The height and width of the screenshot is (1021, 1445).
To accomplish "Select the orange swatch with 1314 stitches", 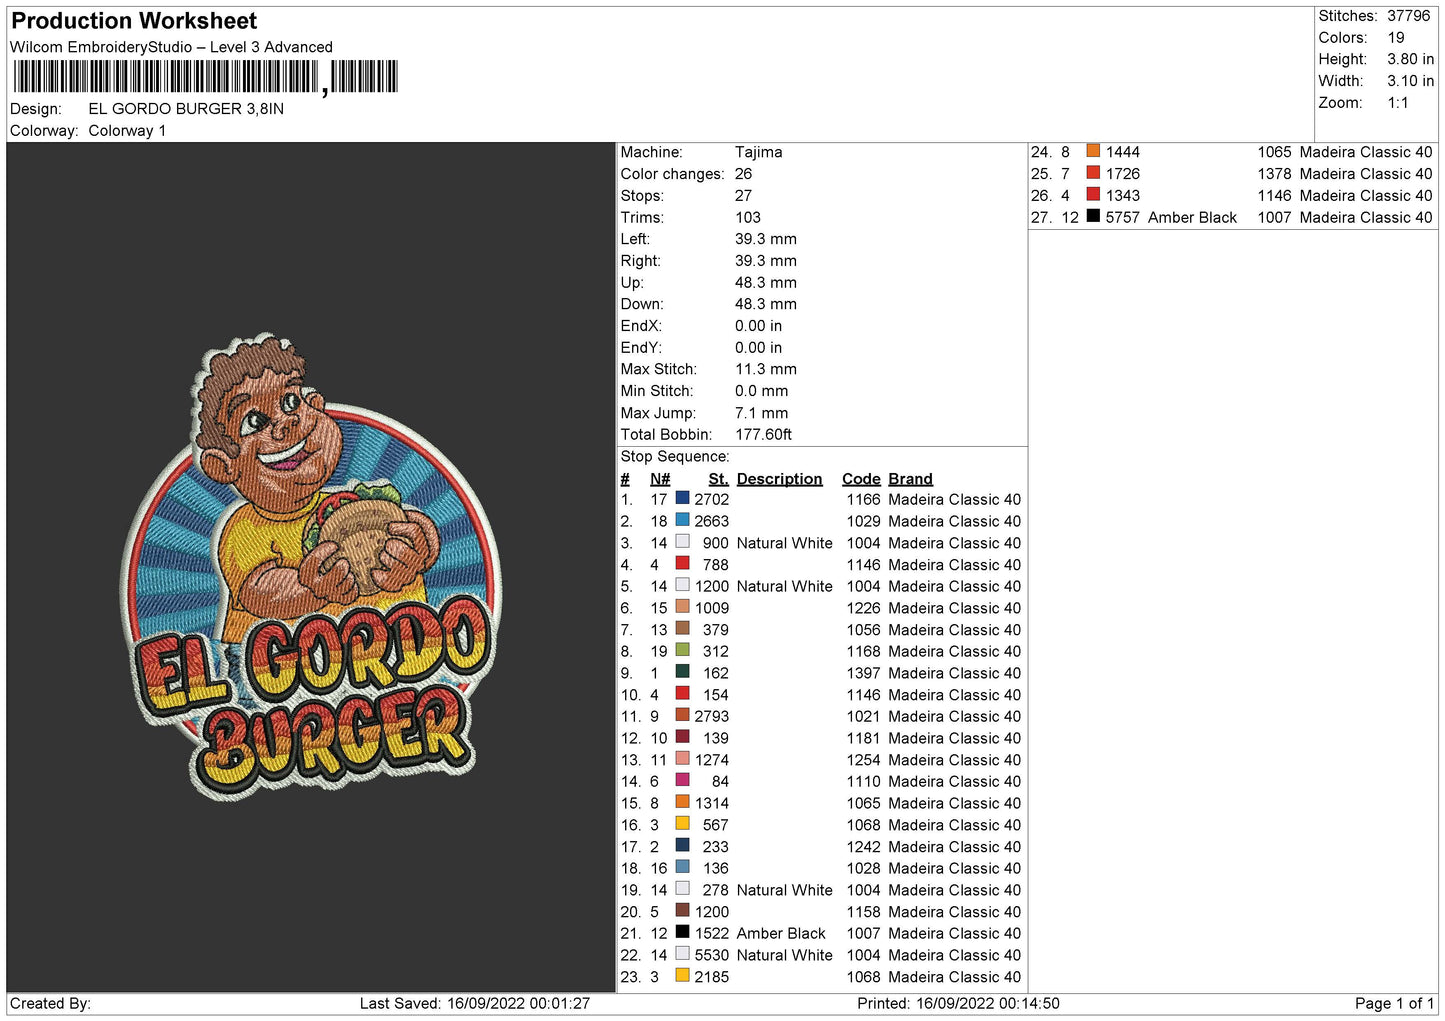I will (x=682, y=802).
